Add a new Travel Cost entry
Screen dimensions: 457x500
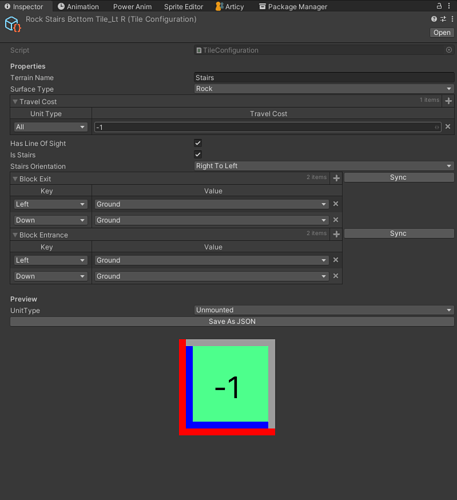(448, 101)
